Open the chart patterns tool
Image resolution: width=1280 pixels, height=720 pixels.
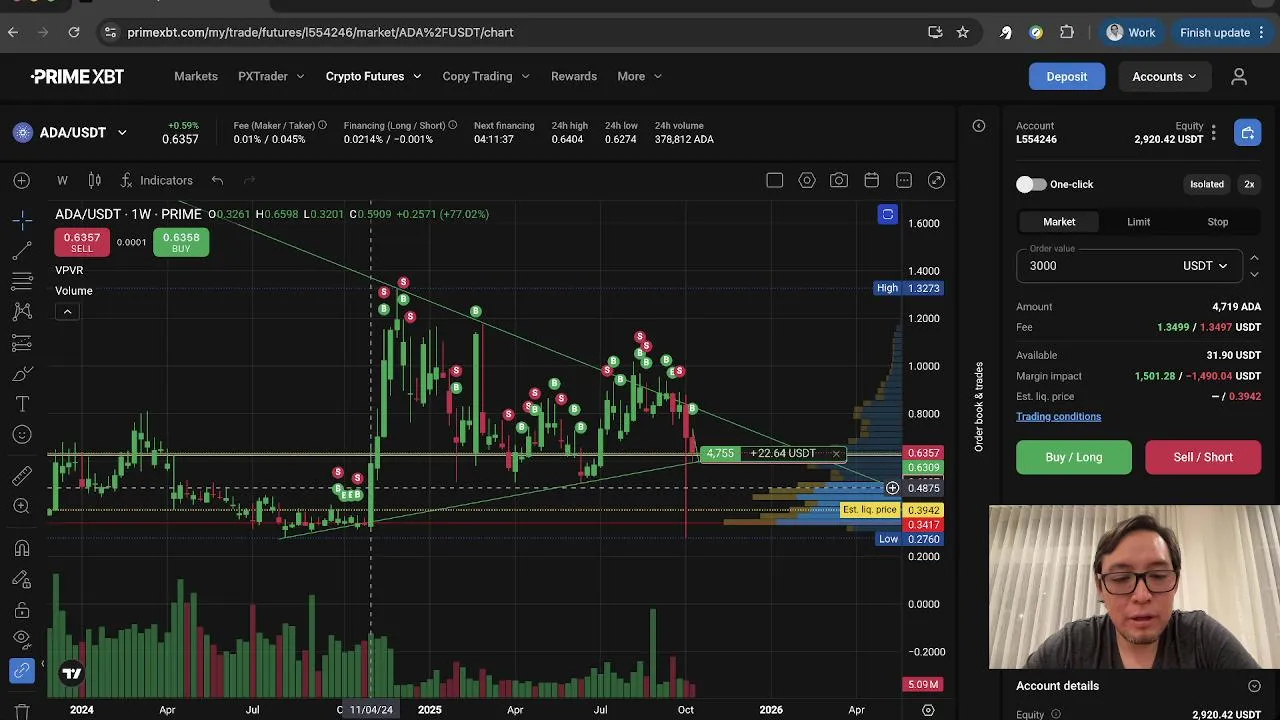(22, 312)
